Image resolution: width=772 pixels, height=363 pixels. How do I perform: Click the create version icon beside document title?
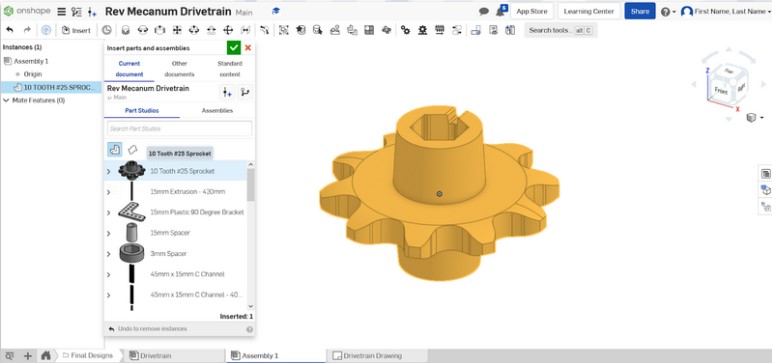[x=92, y=11]
